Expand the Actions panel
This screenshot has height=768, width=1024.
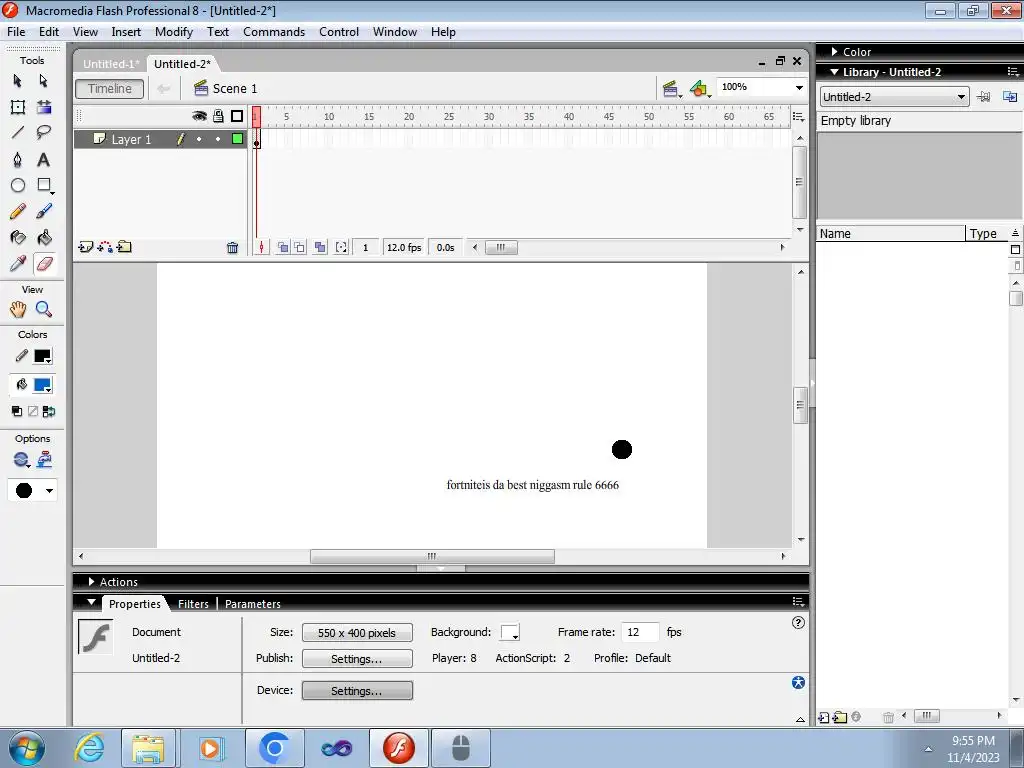click(91, 581)
